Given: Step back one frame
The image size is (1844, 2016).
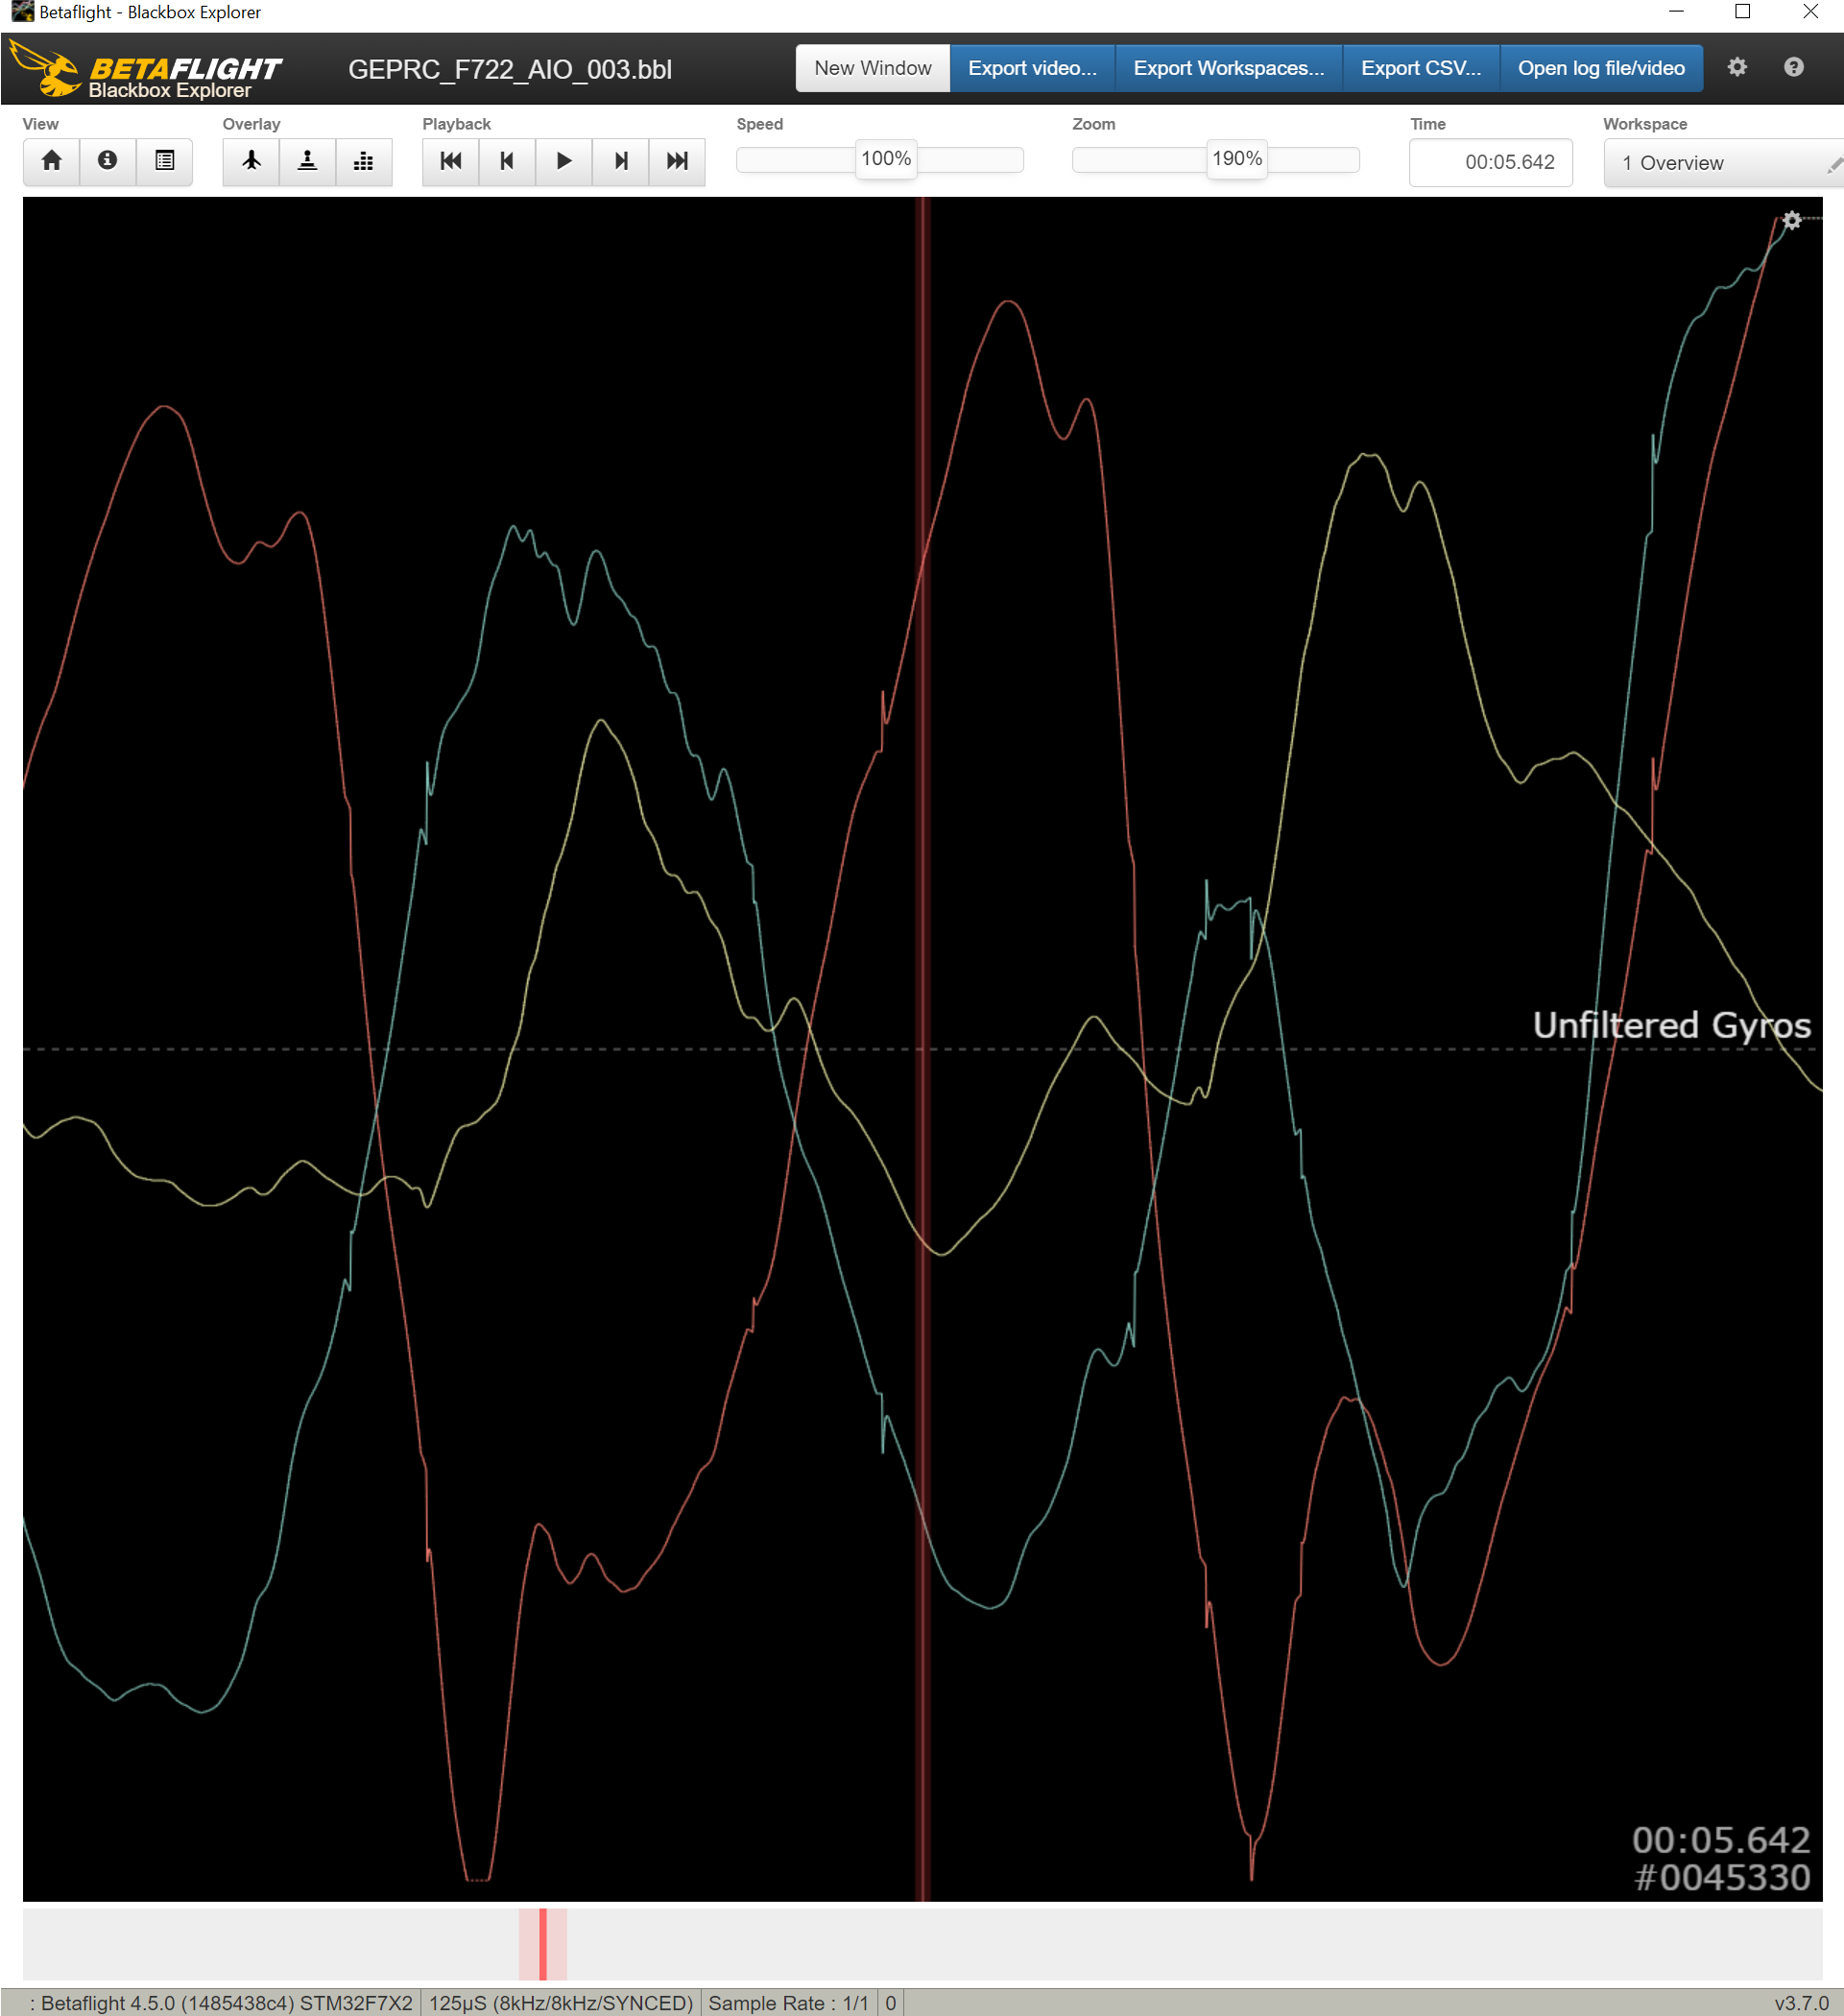Looking at the screenshot, I should tap(508, 161).
